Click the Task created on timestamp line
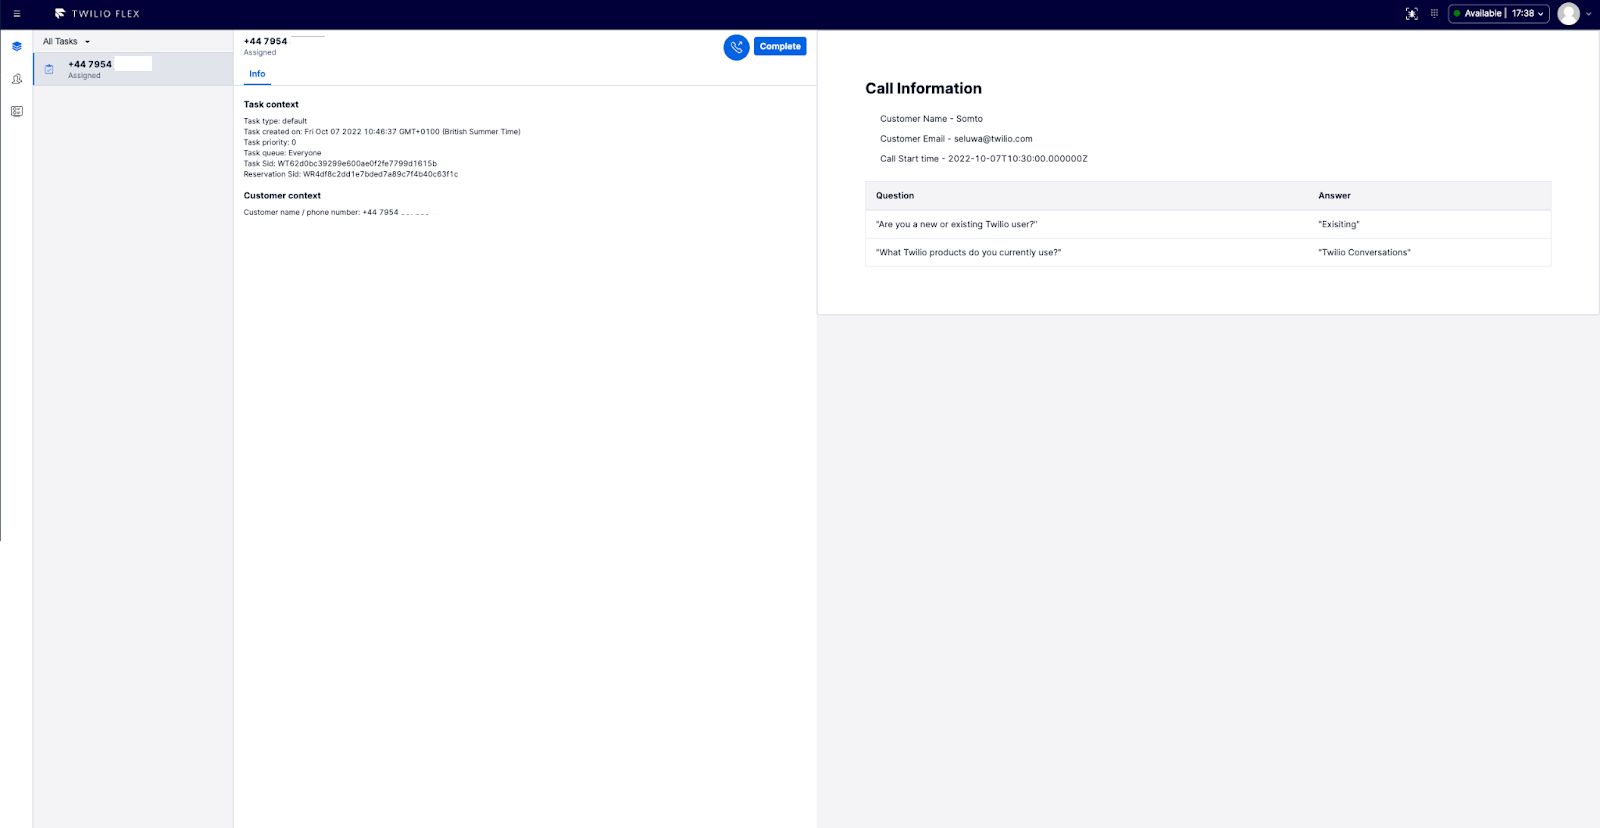This screenshot has height=828, width=1600. [x=382, y=132]
